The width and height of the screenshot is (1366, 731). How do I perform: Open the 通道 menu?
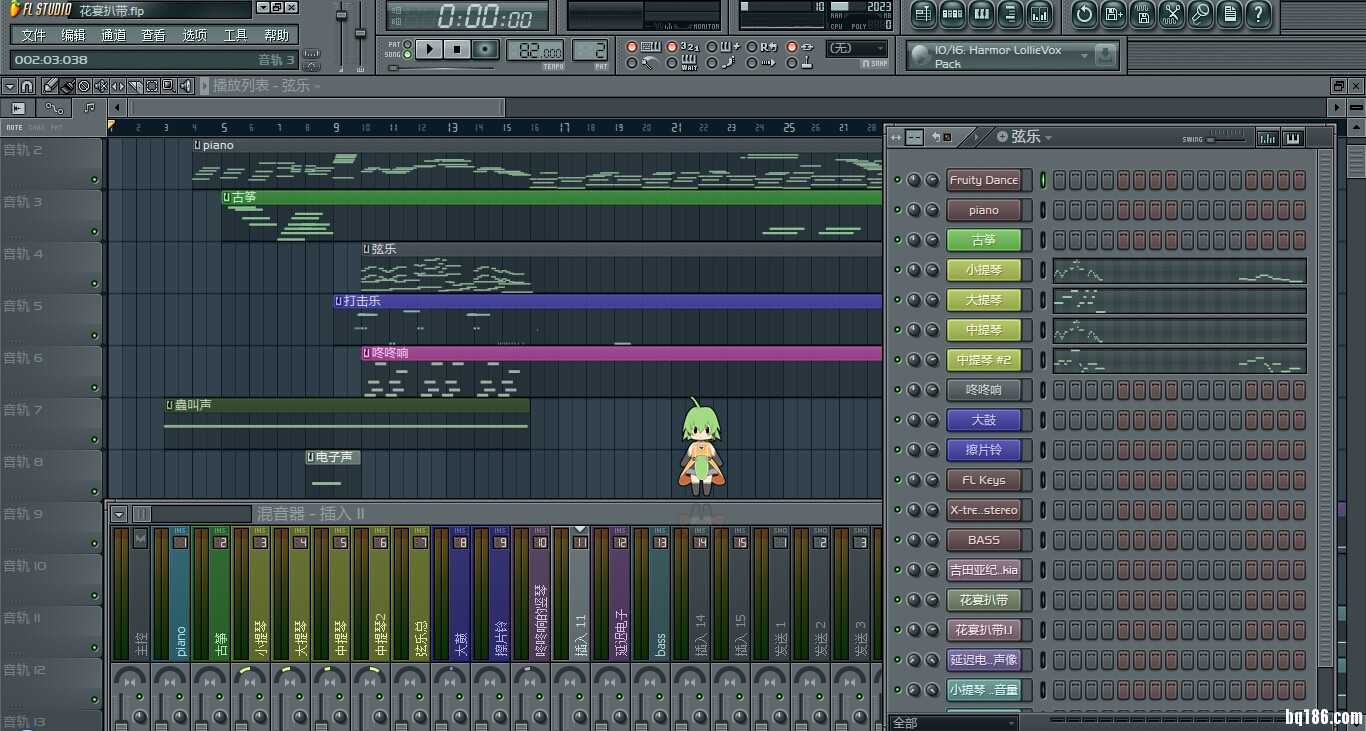click(x=114, y=35)
